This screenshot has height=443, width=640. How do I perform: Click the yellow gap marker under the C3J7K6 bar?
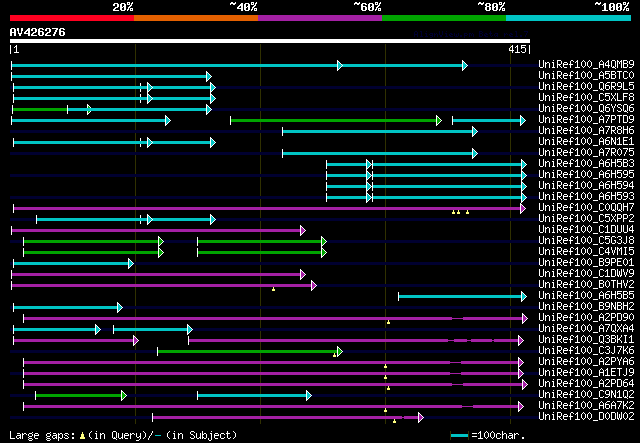(334, 355)
